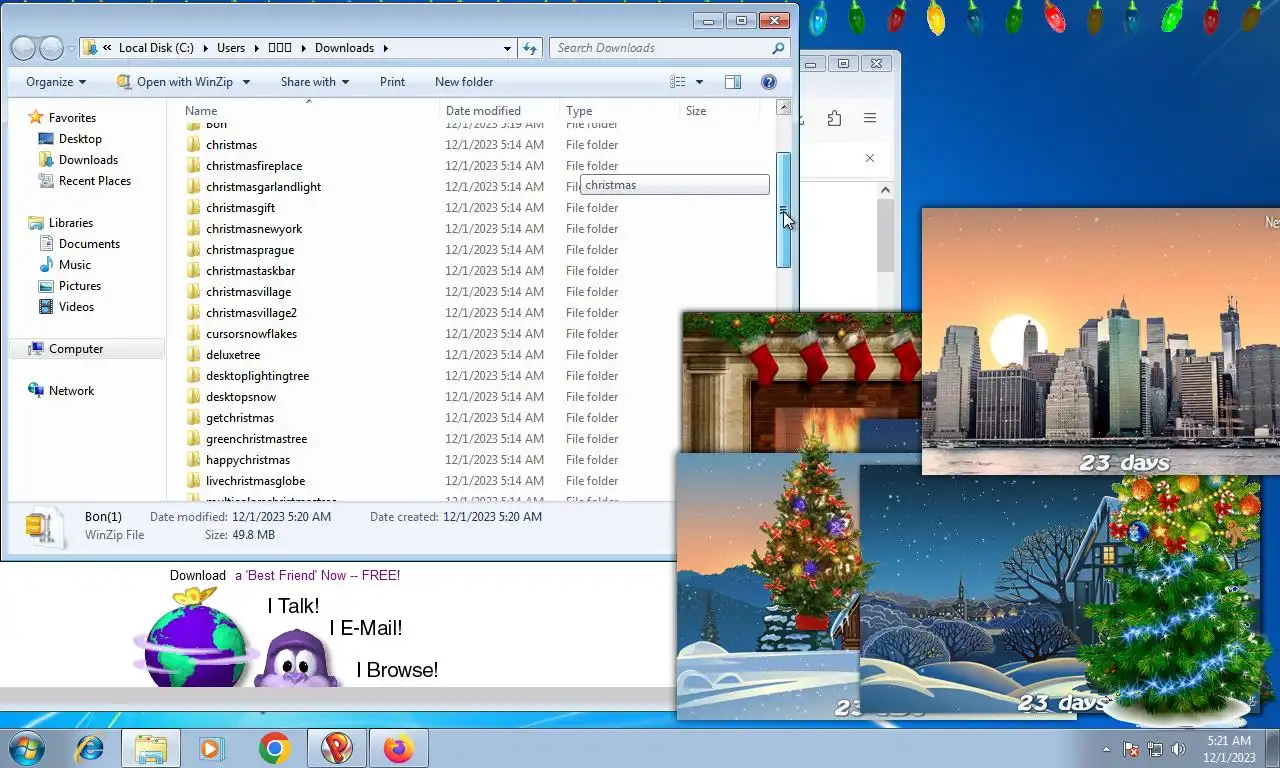Select the christmasfireplace folder icon

pyautogui.click(x=194, y=166)
